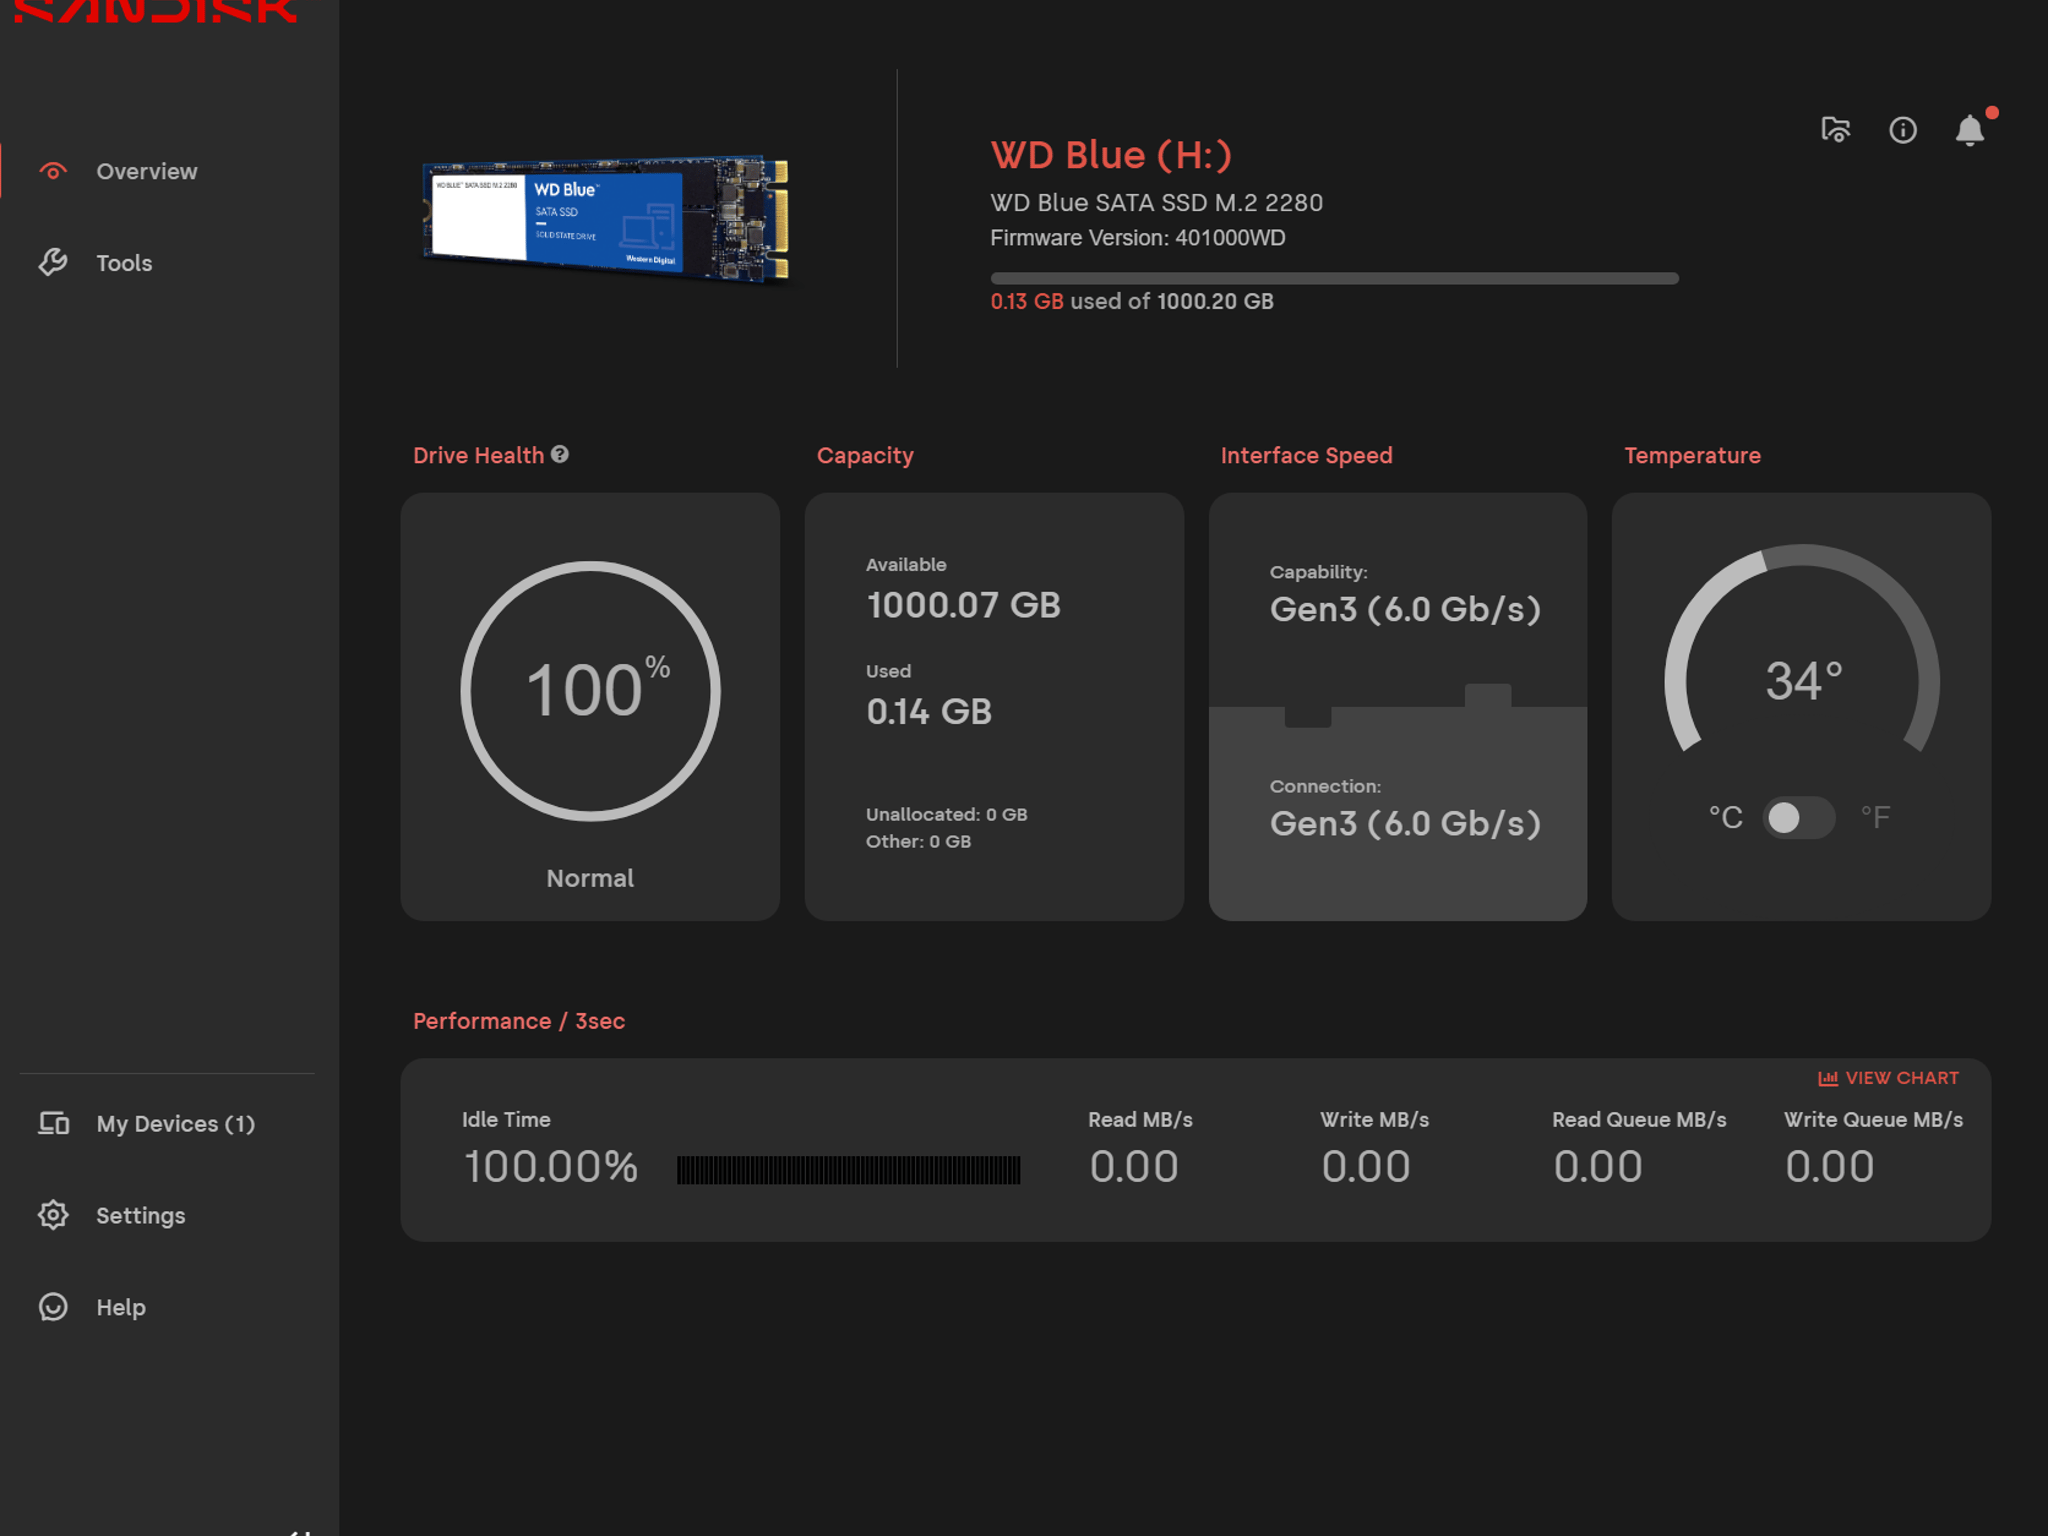The height and width of the screenshot is (1536, 2048).
Task: Click the 0.13 GB used of 1000.20 GB text
Action: pyautogui.click(x=1132, y=301)
